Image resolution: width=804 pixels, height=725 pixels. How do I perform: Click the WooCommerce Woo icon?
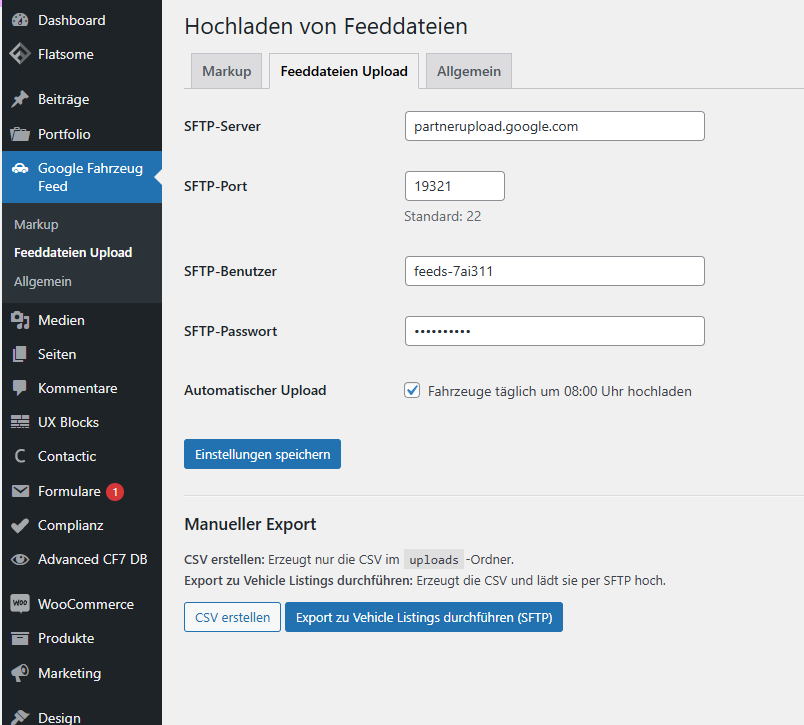(20, 604)
